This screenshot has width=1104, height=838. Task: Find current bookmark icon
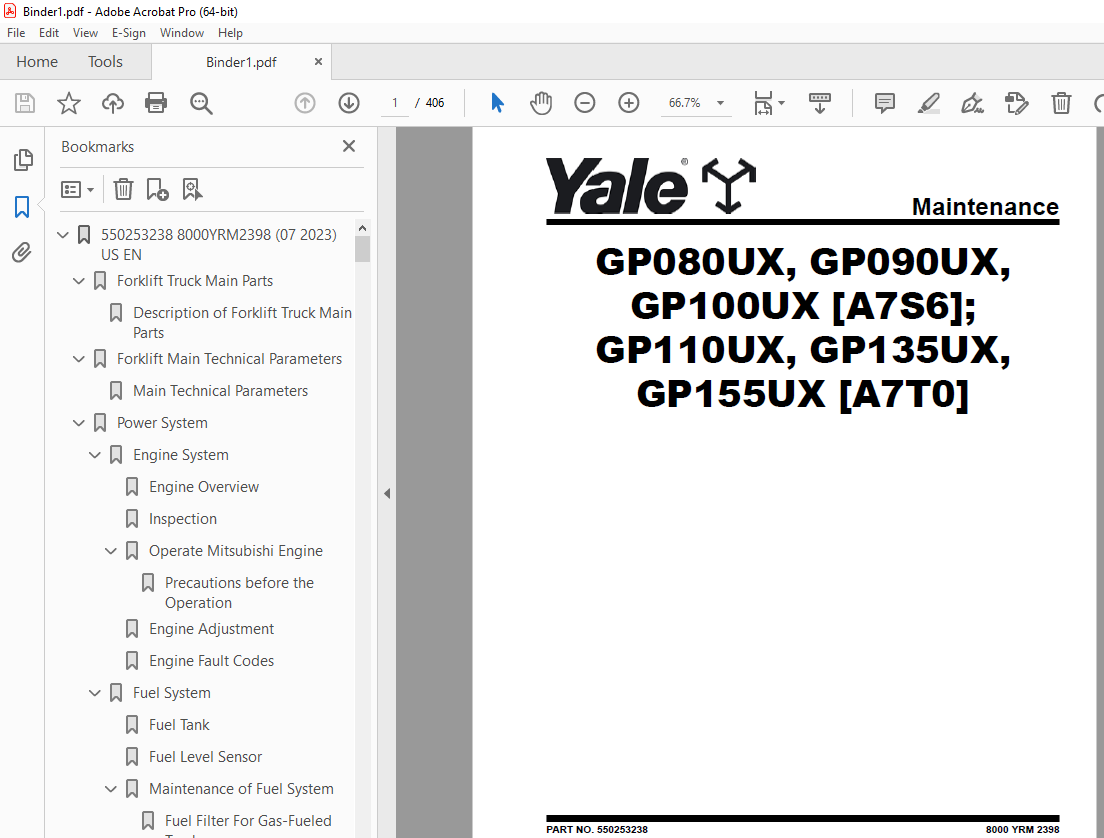(x=192, y=189)
